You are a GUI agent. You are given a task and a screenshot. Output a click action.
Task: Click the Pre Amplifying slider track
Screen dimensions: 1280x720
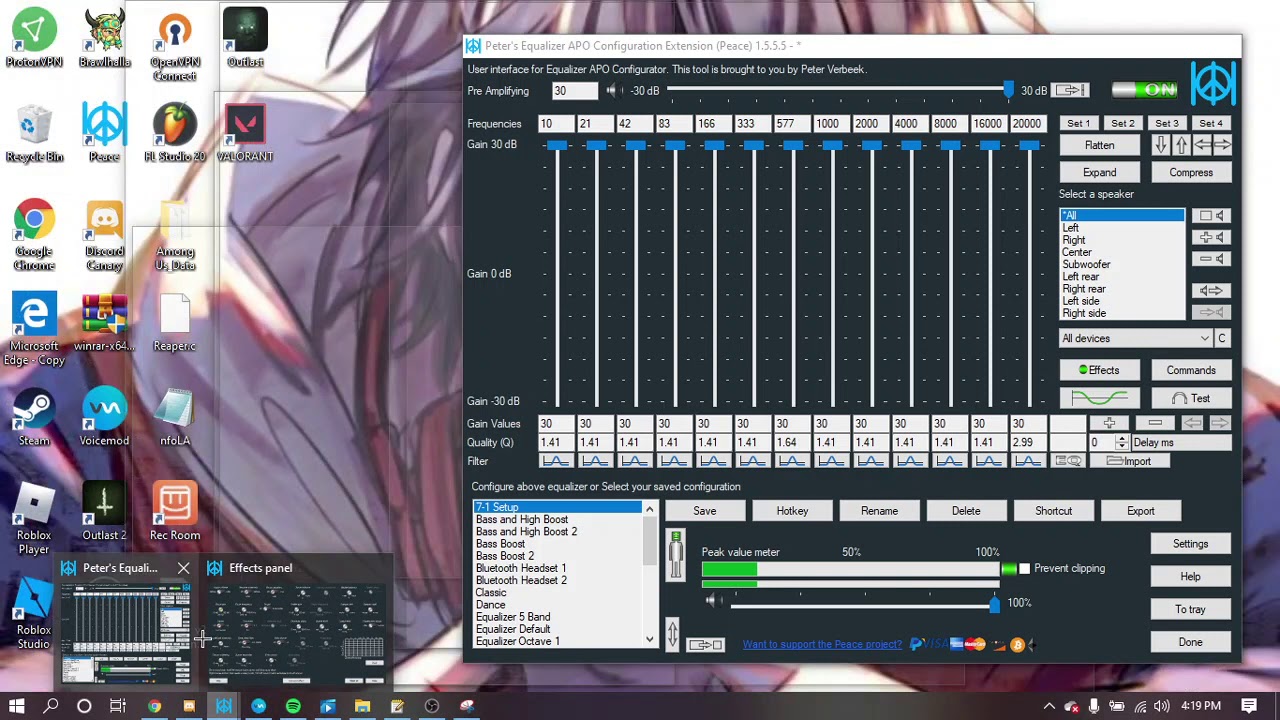click(838, 91)
